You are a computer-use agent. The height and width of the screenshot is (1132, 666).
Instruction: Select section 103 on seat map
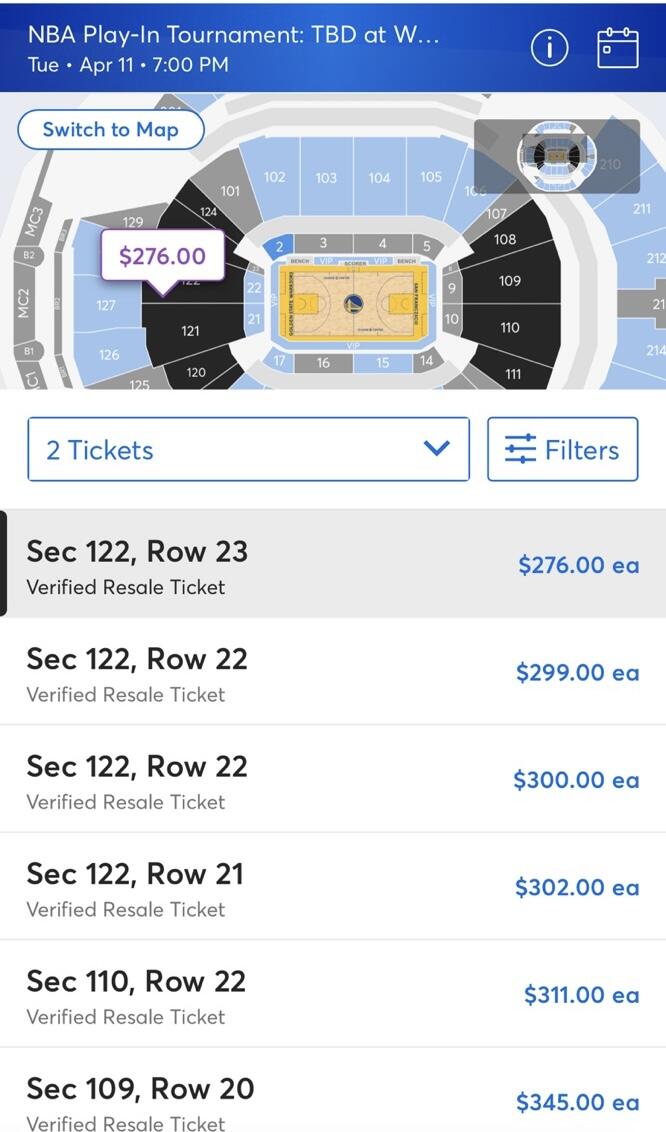click(326, 178)
